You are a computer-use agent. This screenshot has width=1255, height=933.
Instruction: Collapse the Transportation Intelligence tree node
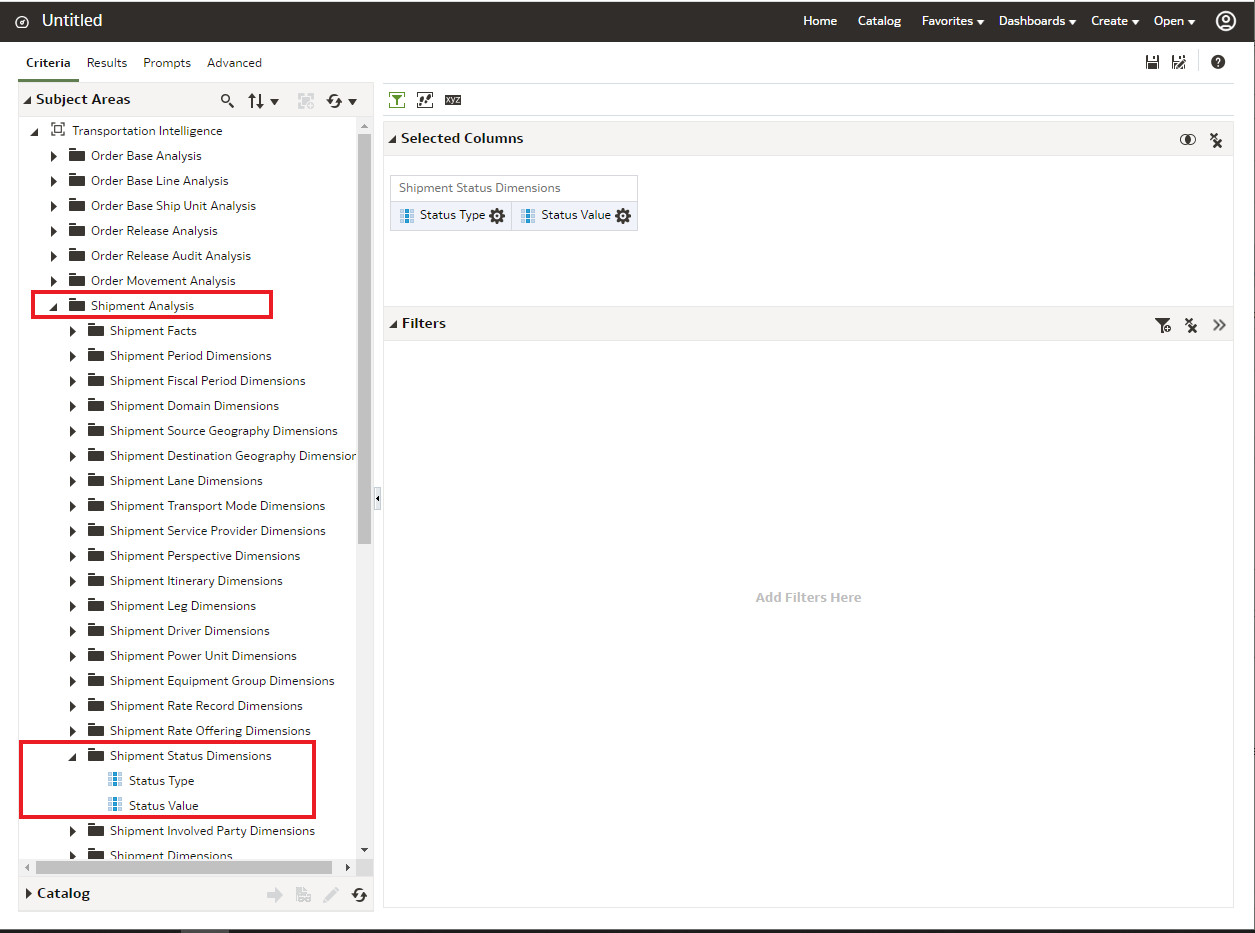point(35,131)
